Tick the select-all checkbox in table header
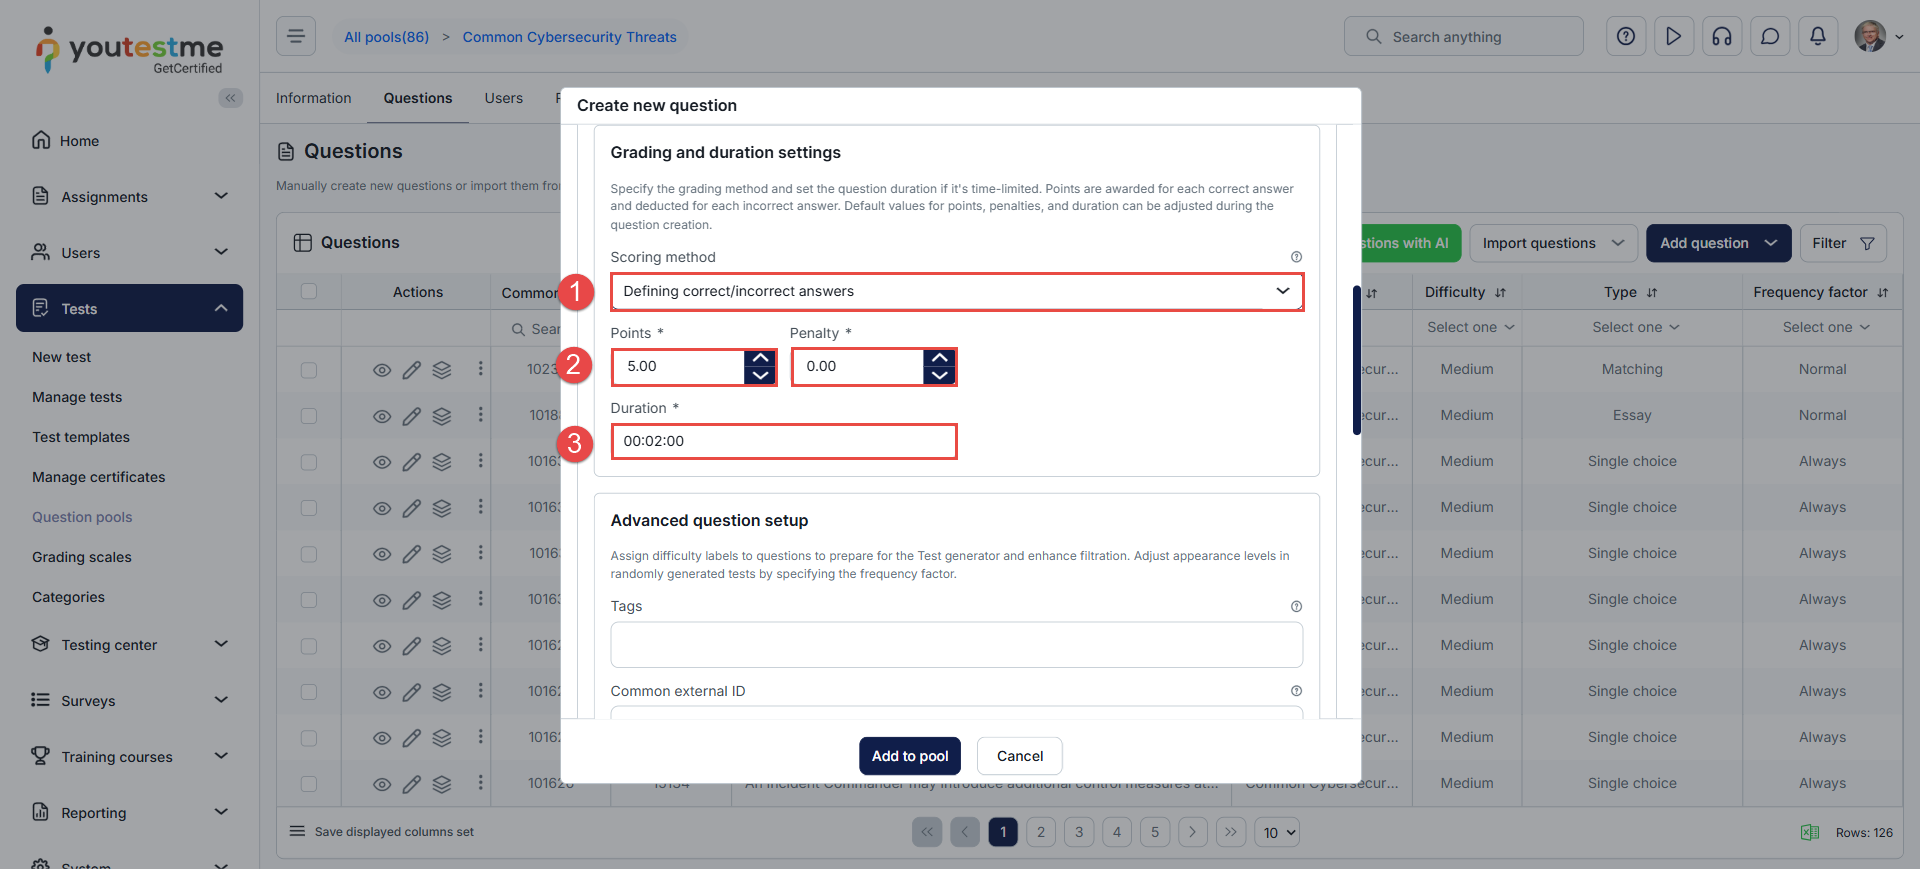1920x869 pixels. (309, 291)
